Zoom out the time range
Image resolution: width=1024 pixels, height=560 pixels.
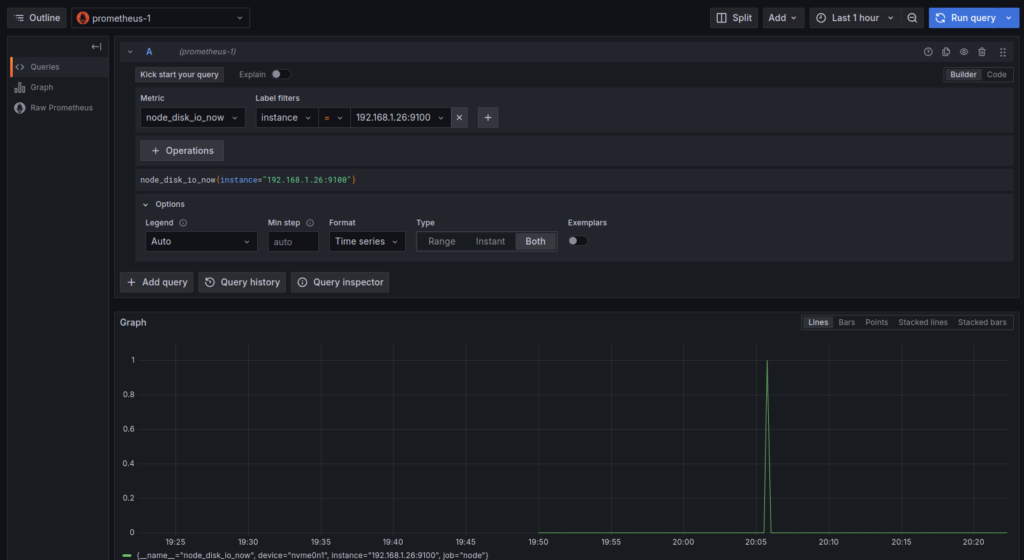[912, 18]
